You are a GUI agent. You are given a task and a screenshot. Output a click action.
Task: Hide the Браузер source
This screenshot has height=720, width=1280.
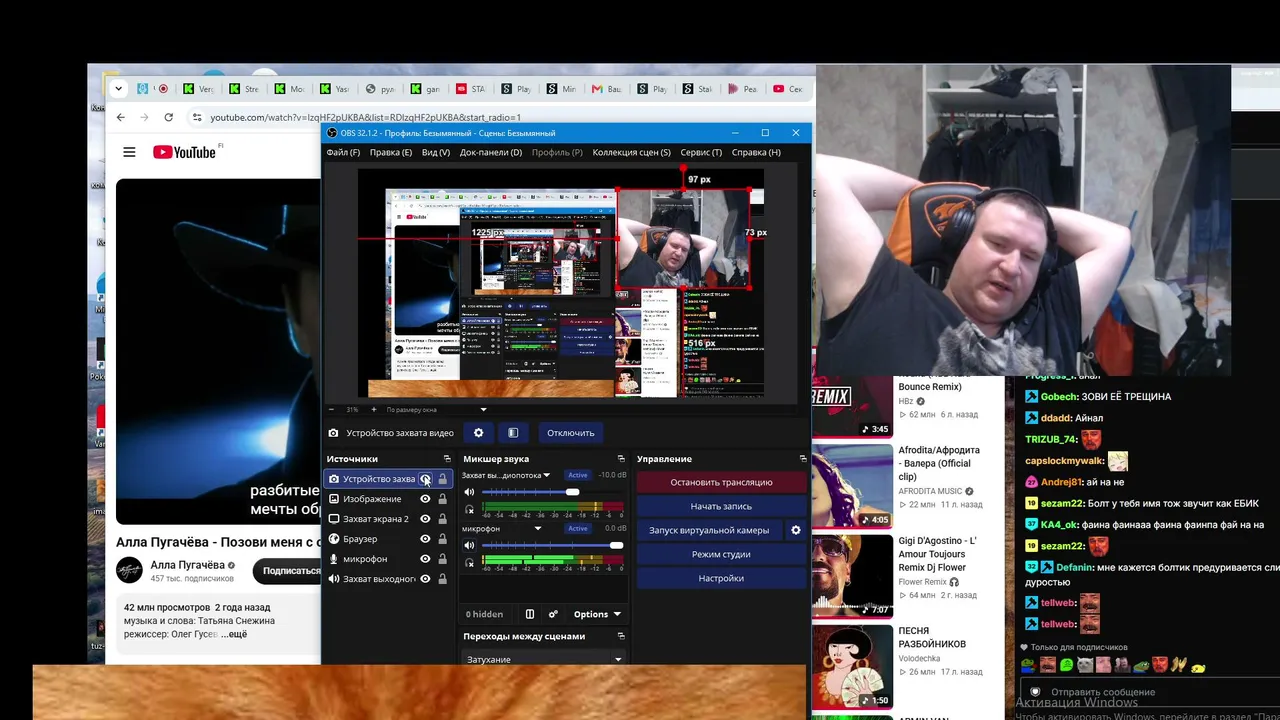(425, 539)
